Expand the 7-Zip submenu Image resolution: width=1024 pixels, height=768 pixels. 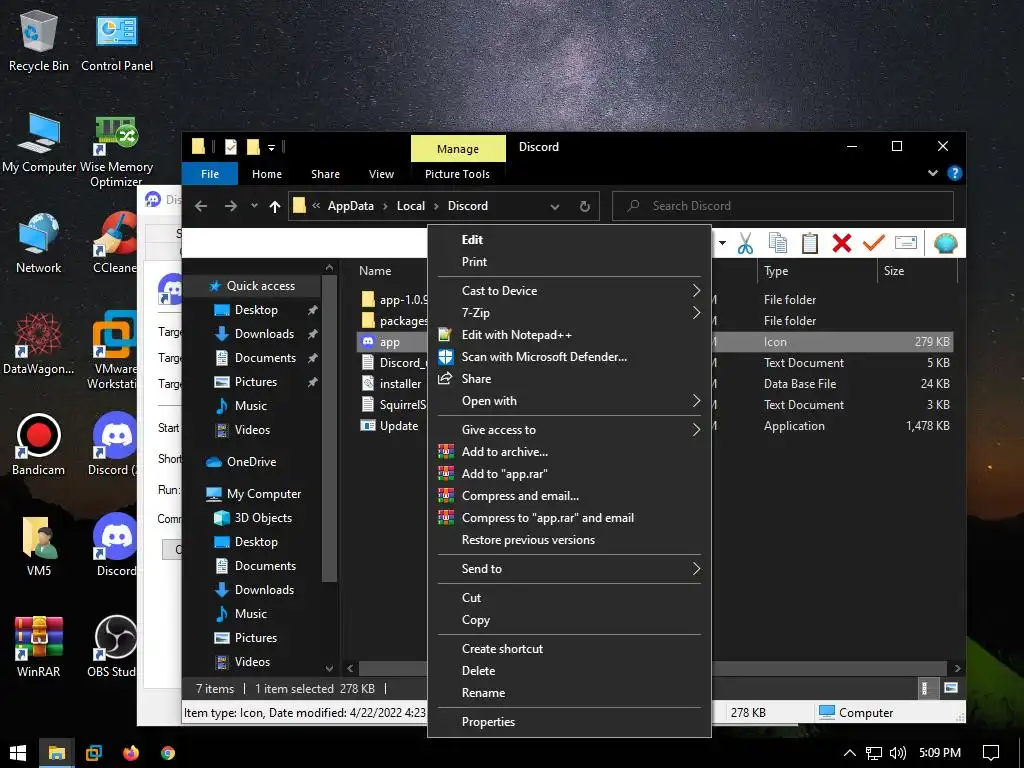(x=696, y=313)
